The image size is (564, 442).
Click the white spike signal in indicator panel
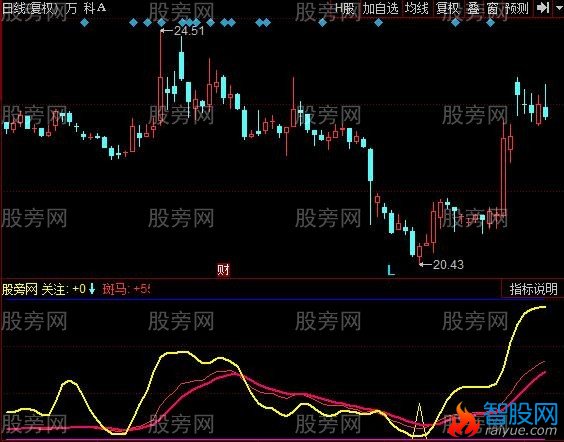(419, 420)
